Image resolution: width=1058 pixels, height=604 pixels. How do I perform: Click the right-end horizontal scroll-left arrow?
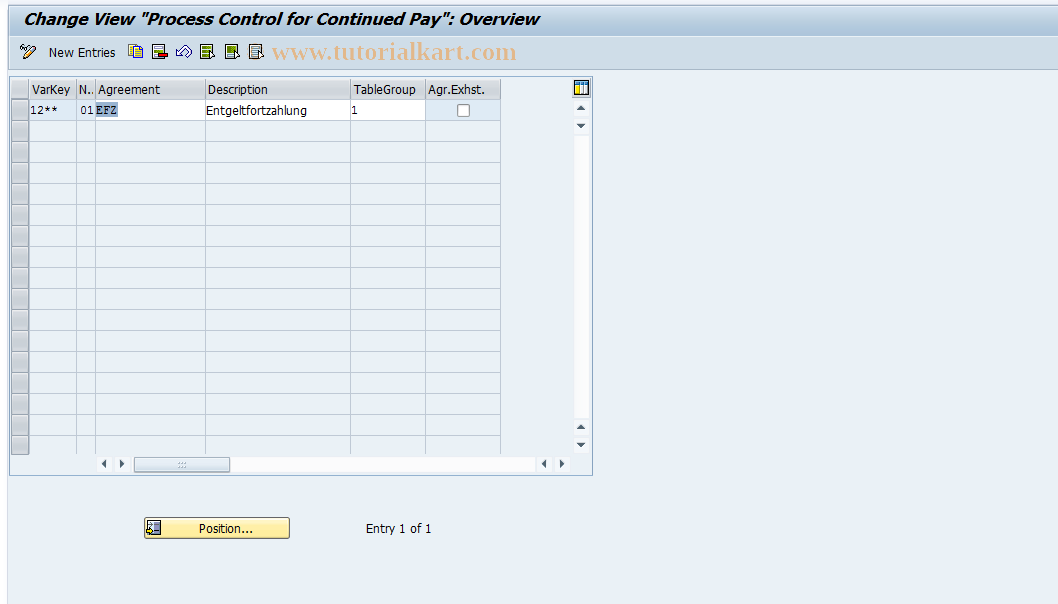[544, 464]
